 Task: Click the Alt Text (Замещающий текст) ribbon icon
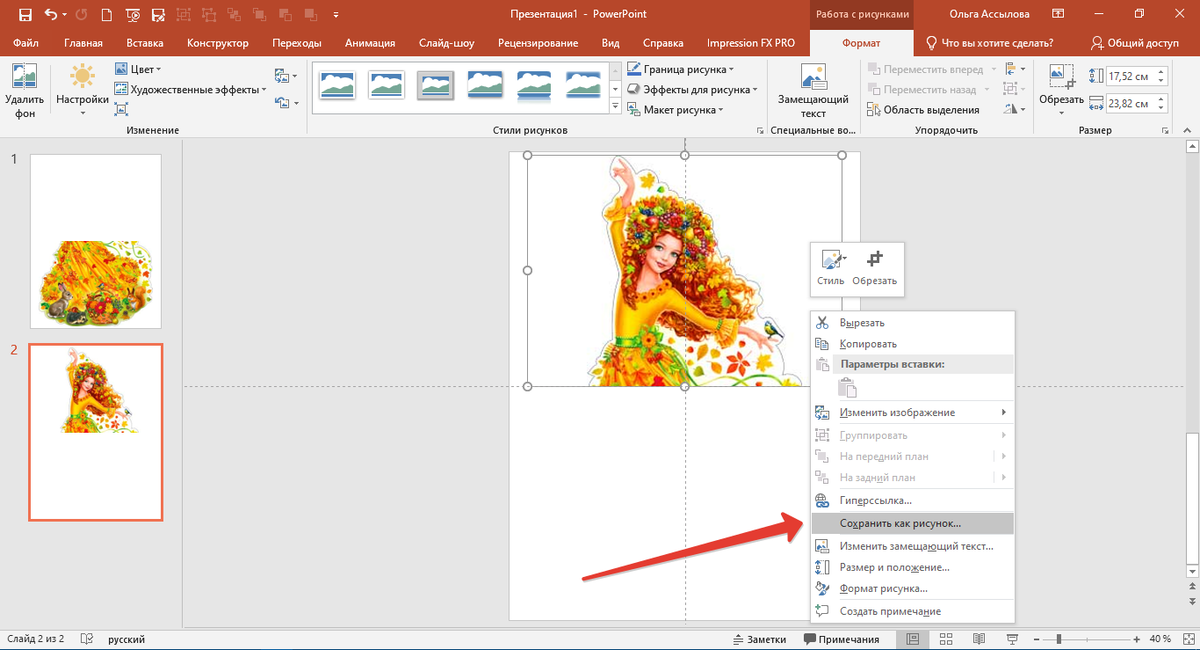[813, 78]
